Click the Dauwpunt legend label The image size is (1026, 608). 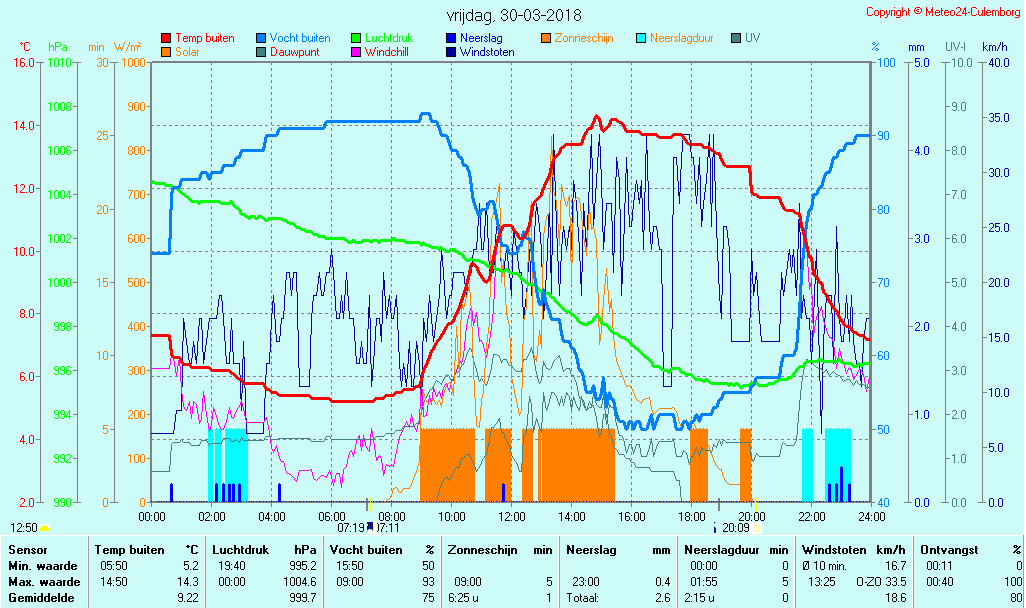[294, 52]
